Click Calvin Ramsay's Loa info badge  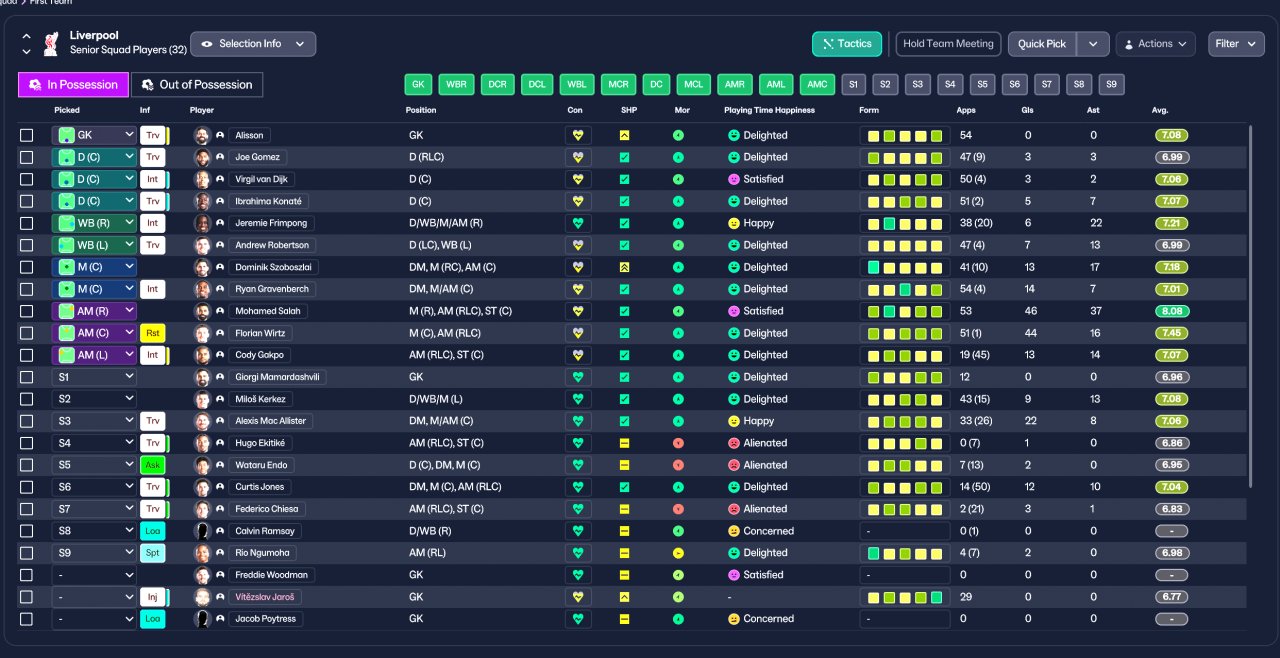pyautogui.click(x=152, y=531)
